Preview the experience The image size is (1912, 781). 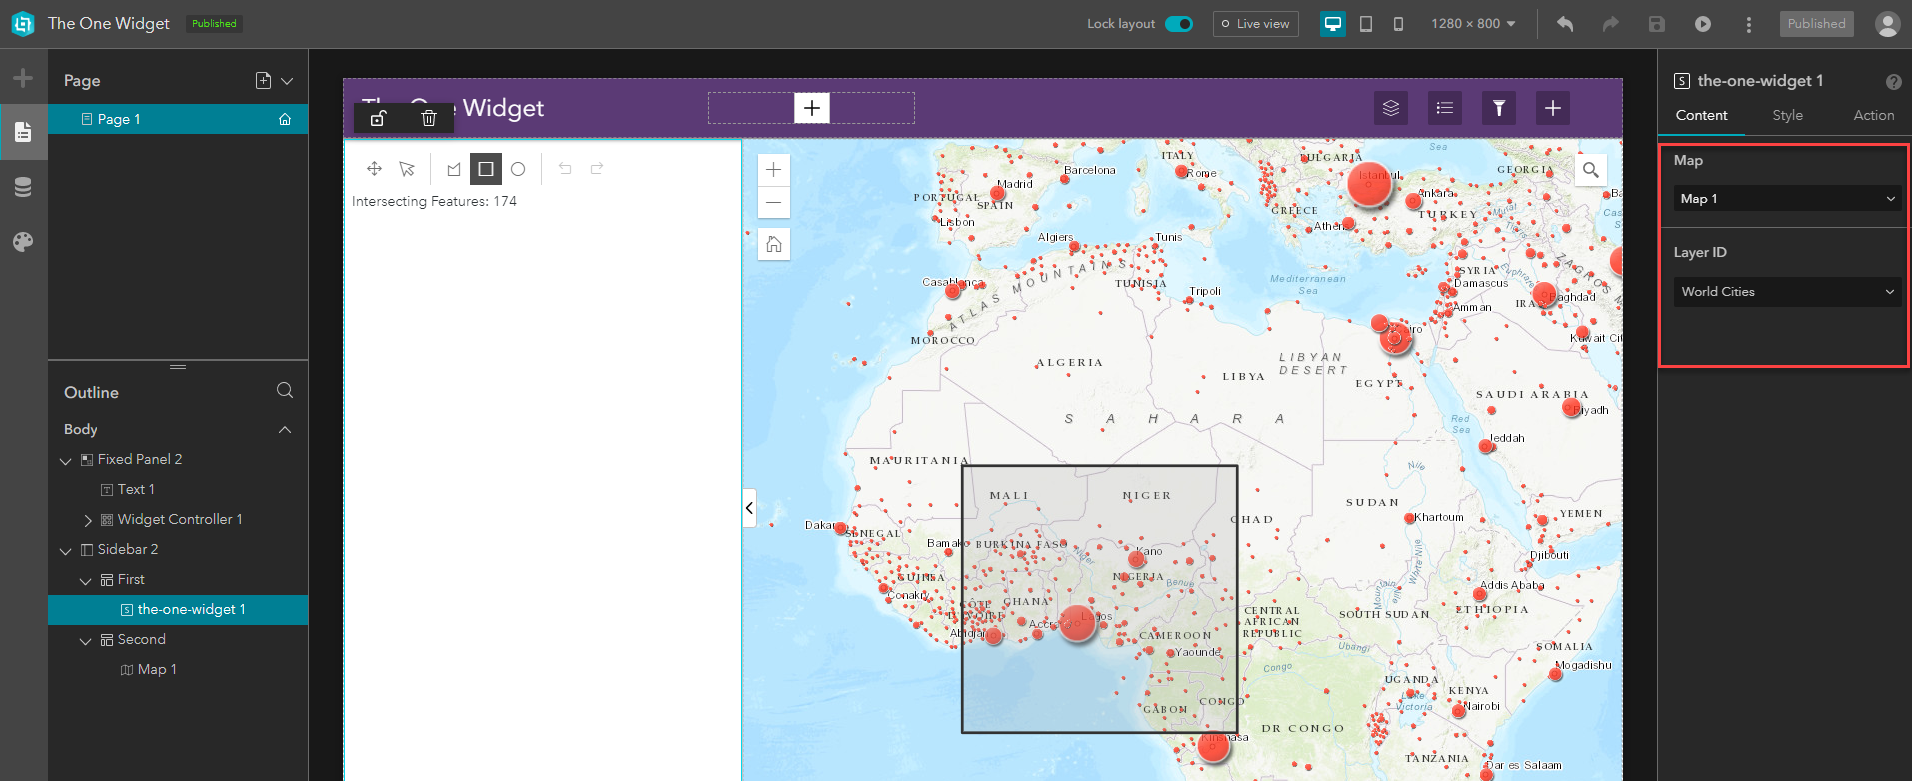tap(1702, 24)
